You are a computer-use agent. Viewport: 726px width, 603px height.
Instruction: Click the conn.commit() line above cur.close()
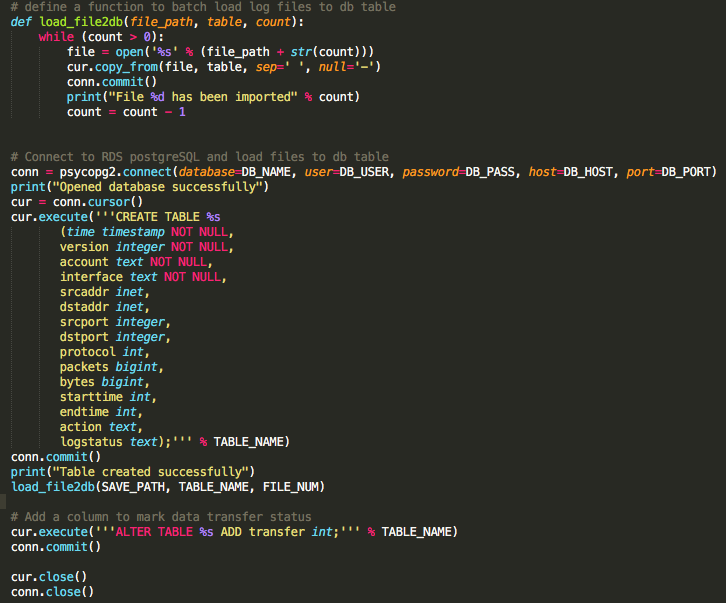(x=56, y=547)
